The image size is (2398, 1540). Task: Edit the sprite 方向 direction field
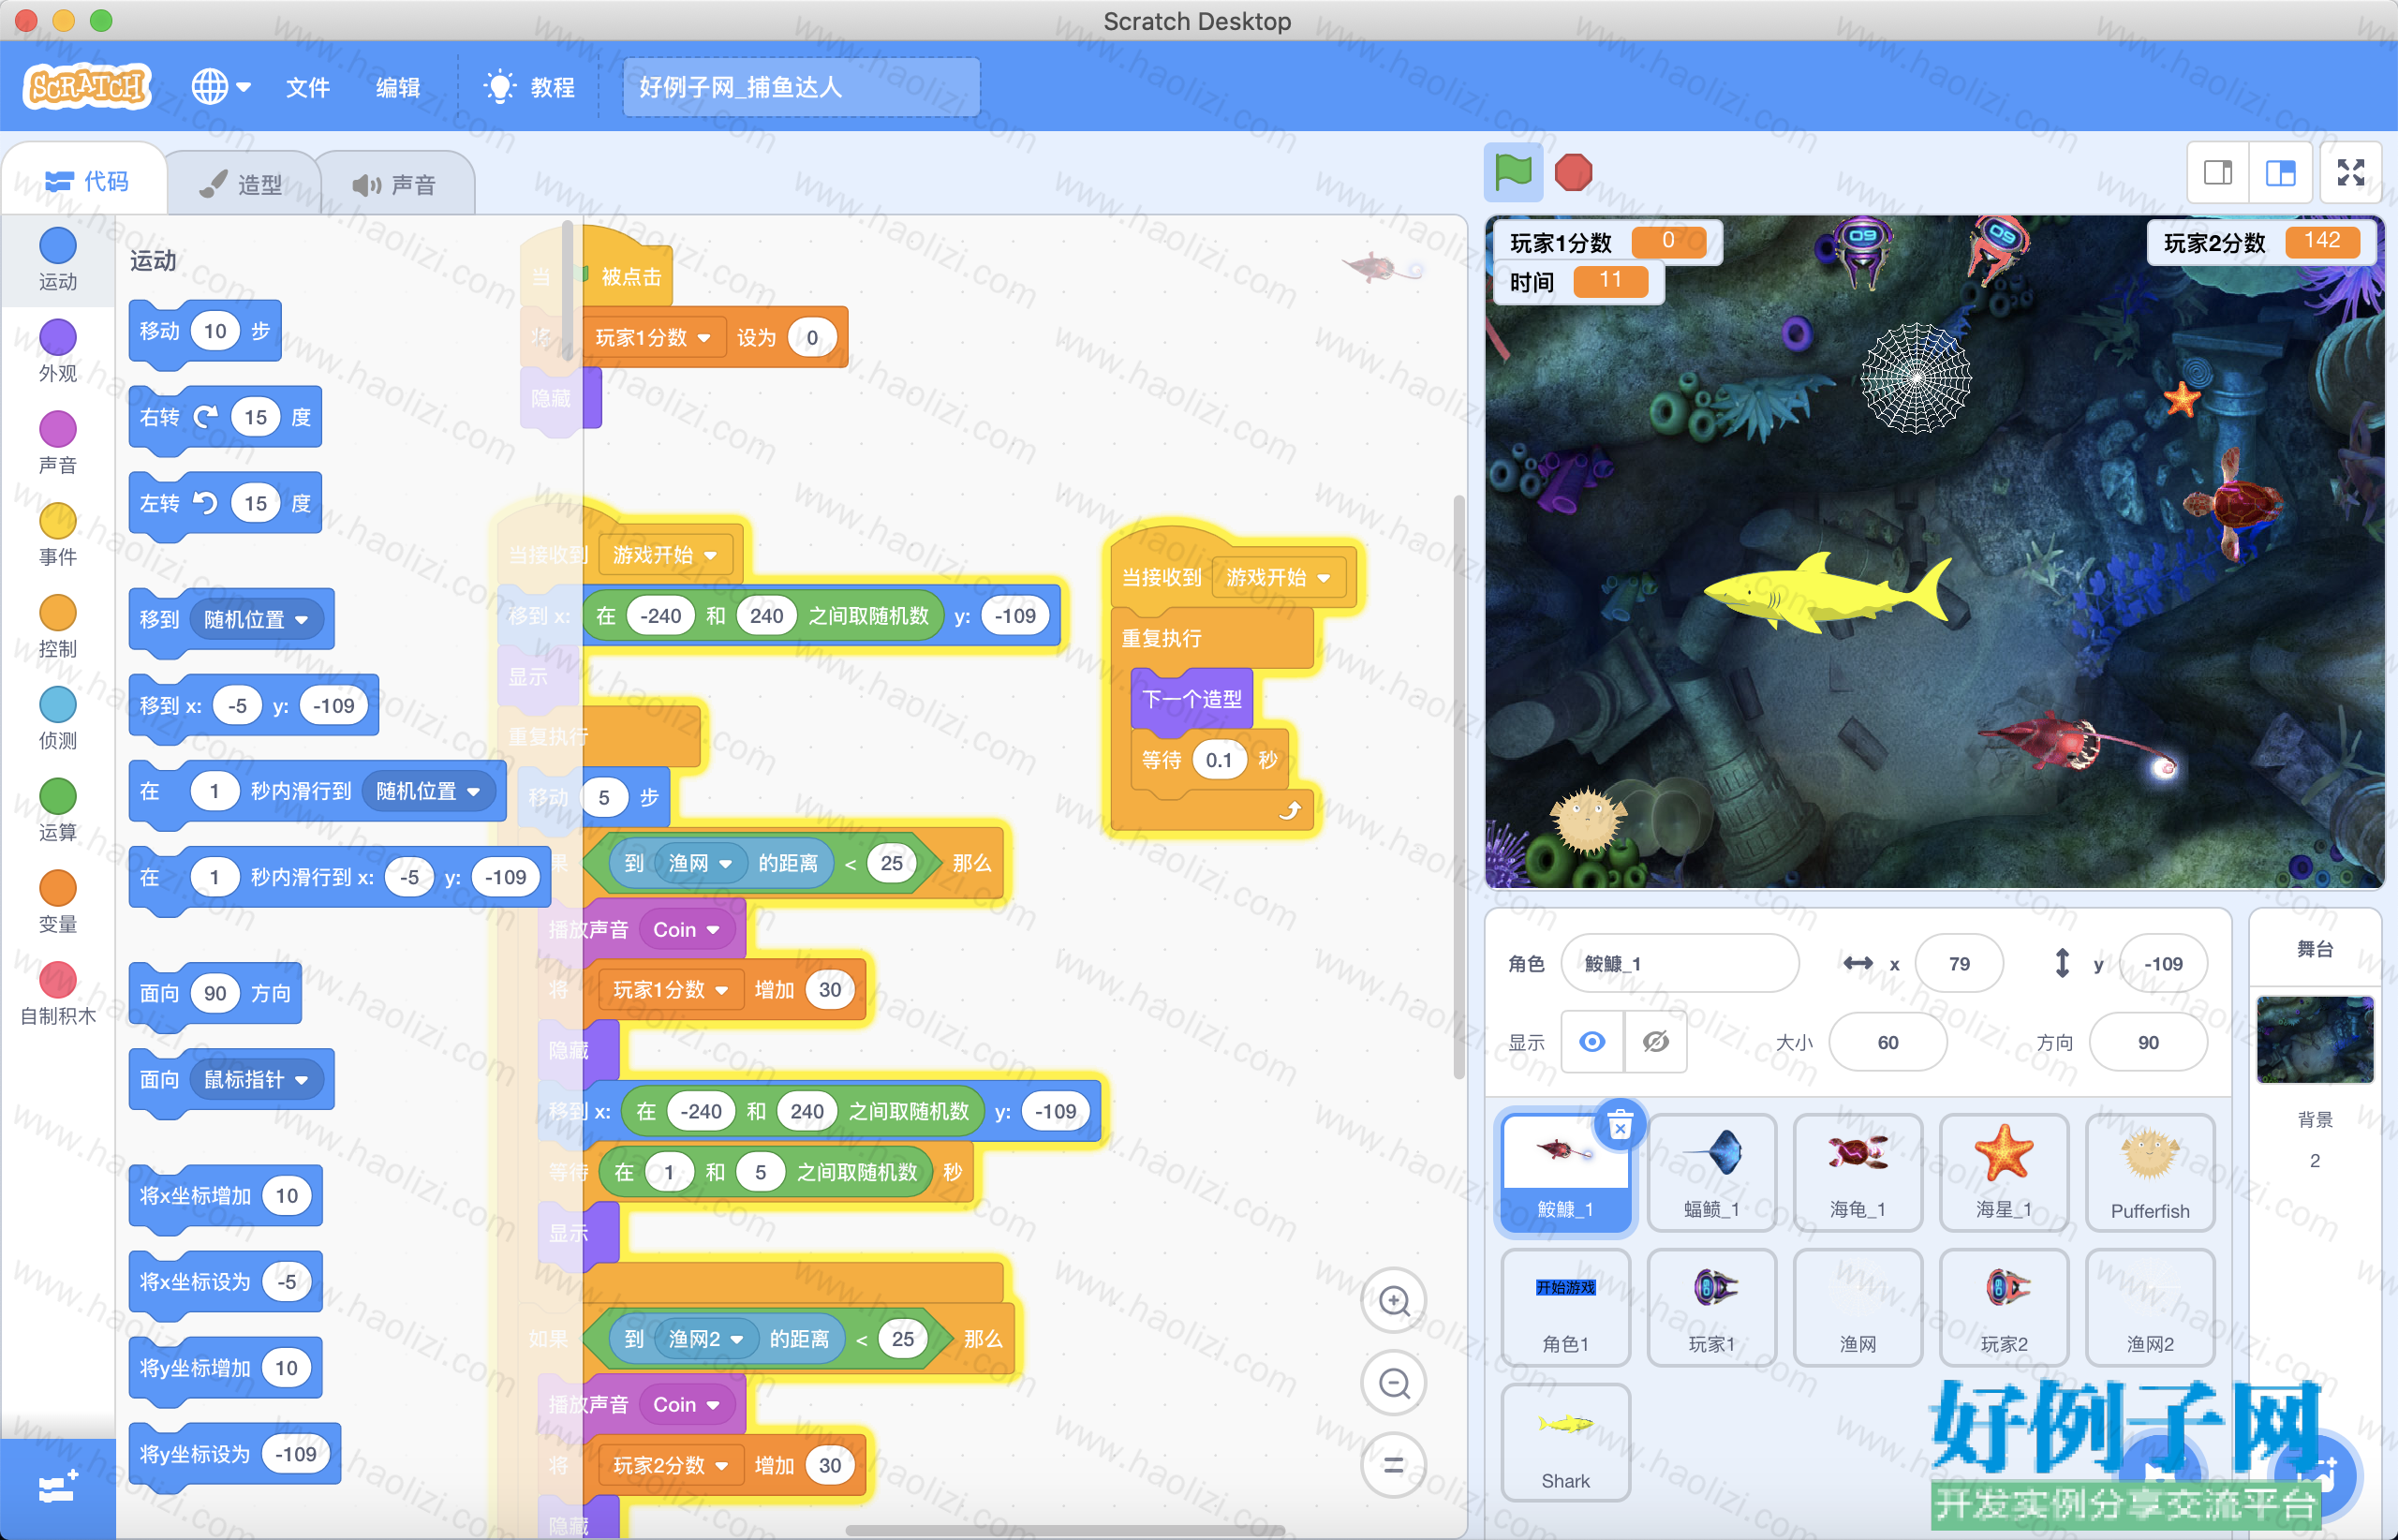pos(2147,1042)
